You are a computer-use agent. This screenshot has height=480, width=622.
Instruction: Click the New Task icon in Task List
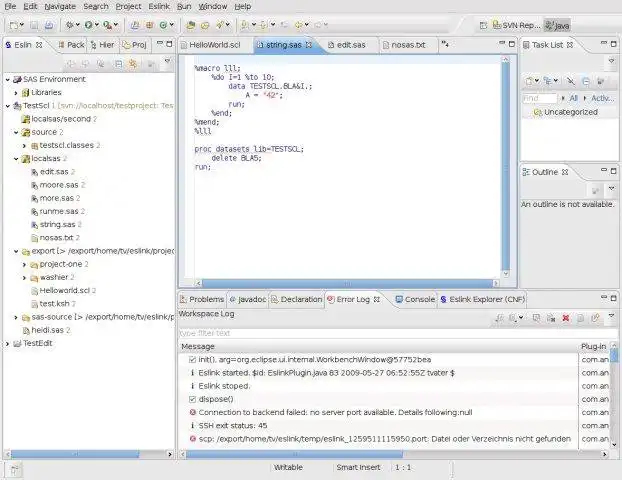tap(529, 81)
